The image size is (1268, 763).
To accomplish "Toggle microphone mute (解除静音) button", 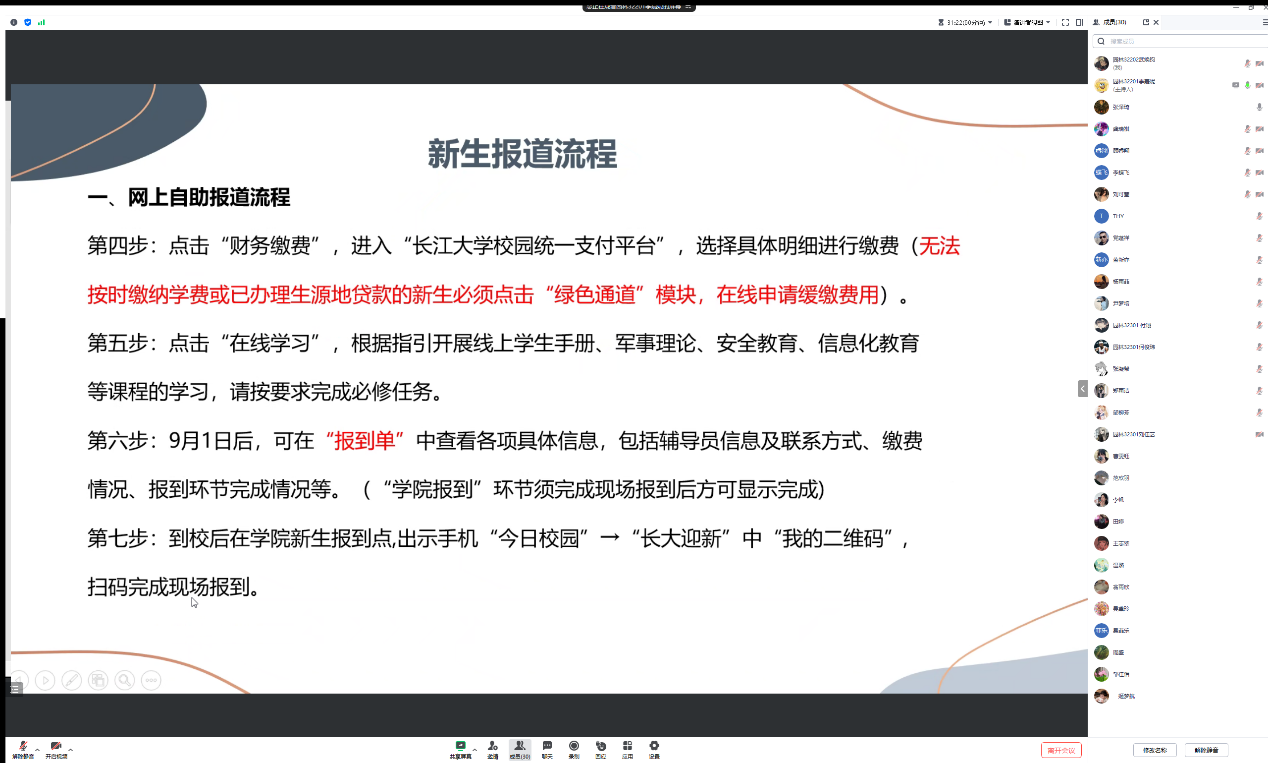I will pos(23,750).
